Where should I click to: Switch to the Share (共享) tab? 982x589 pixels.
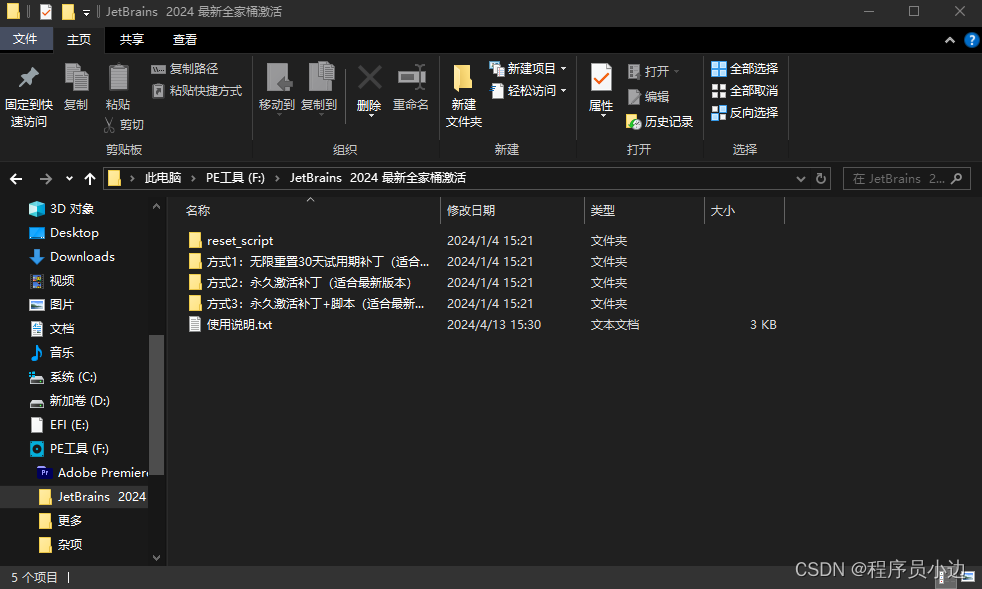(132, 39)
